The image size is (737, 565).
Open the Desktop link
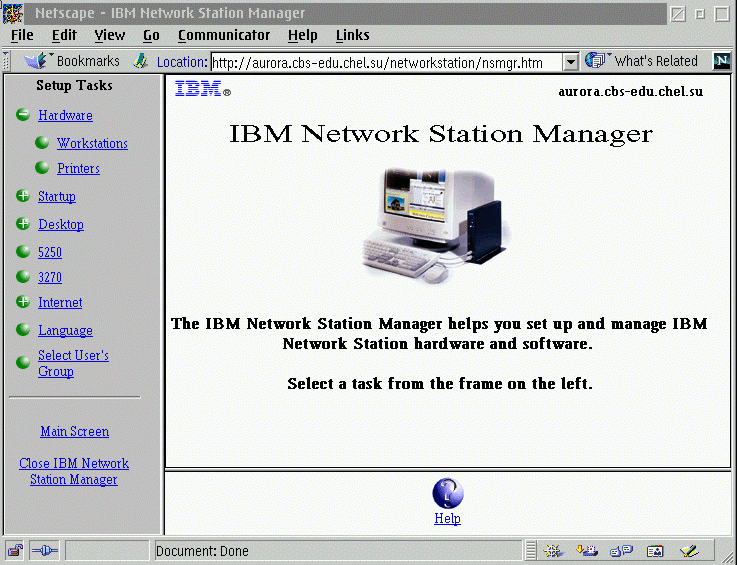(61, 225)
